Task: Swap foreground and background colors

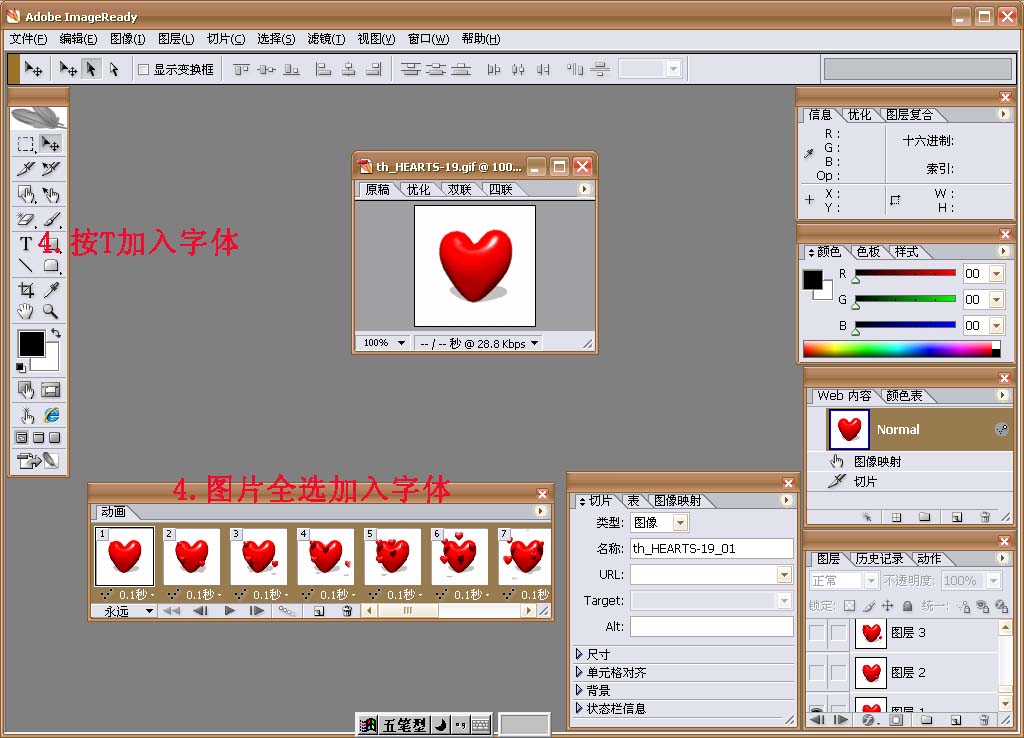Action: (56, 333)
